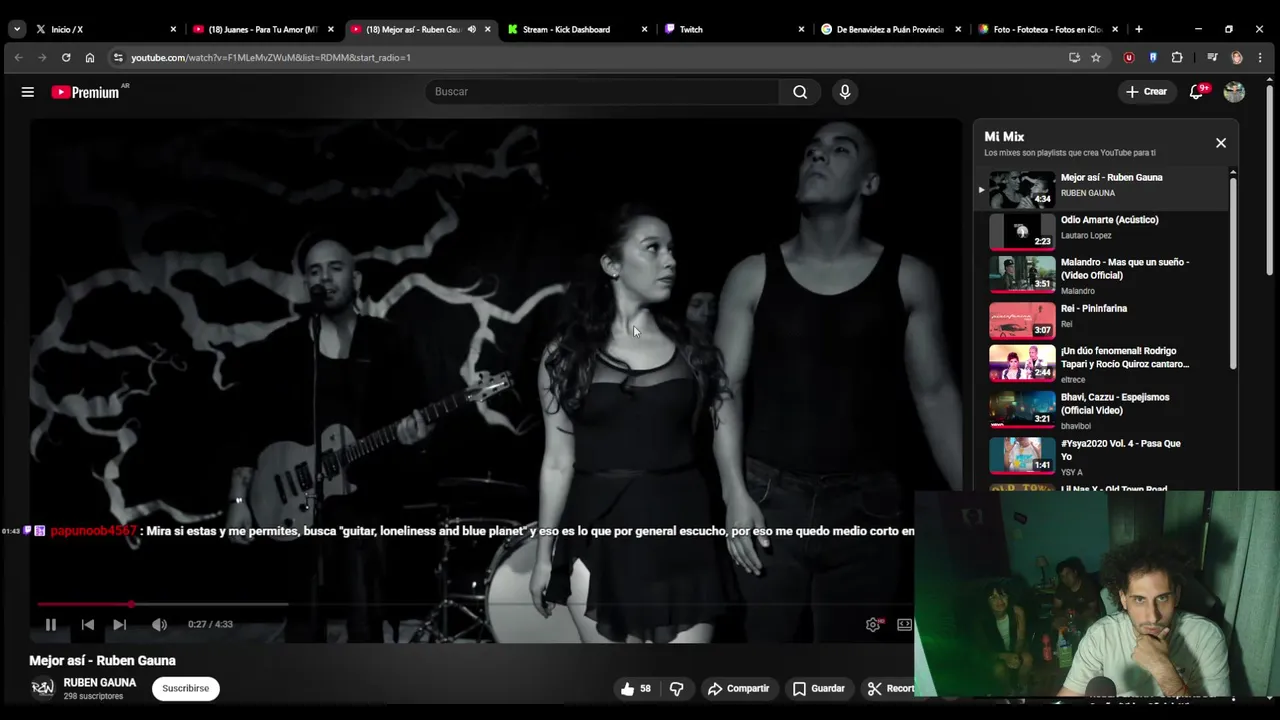Image resolution: width=1280 pixels, height=720 pixels.
Task: Open the tab search dropdown arrow
Action: pyautogui.click(x=17, y=29)
